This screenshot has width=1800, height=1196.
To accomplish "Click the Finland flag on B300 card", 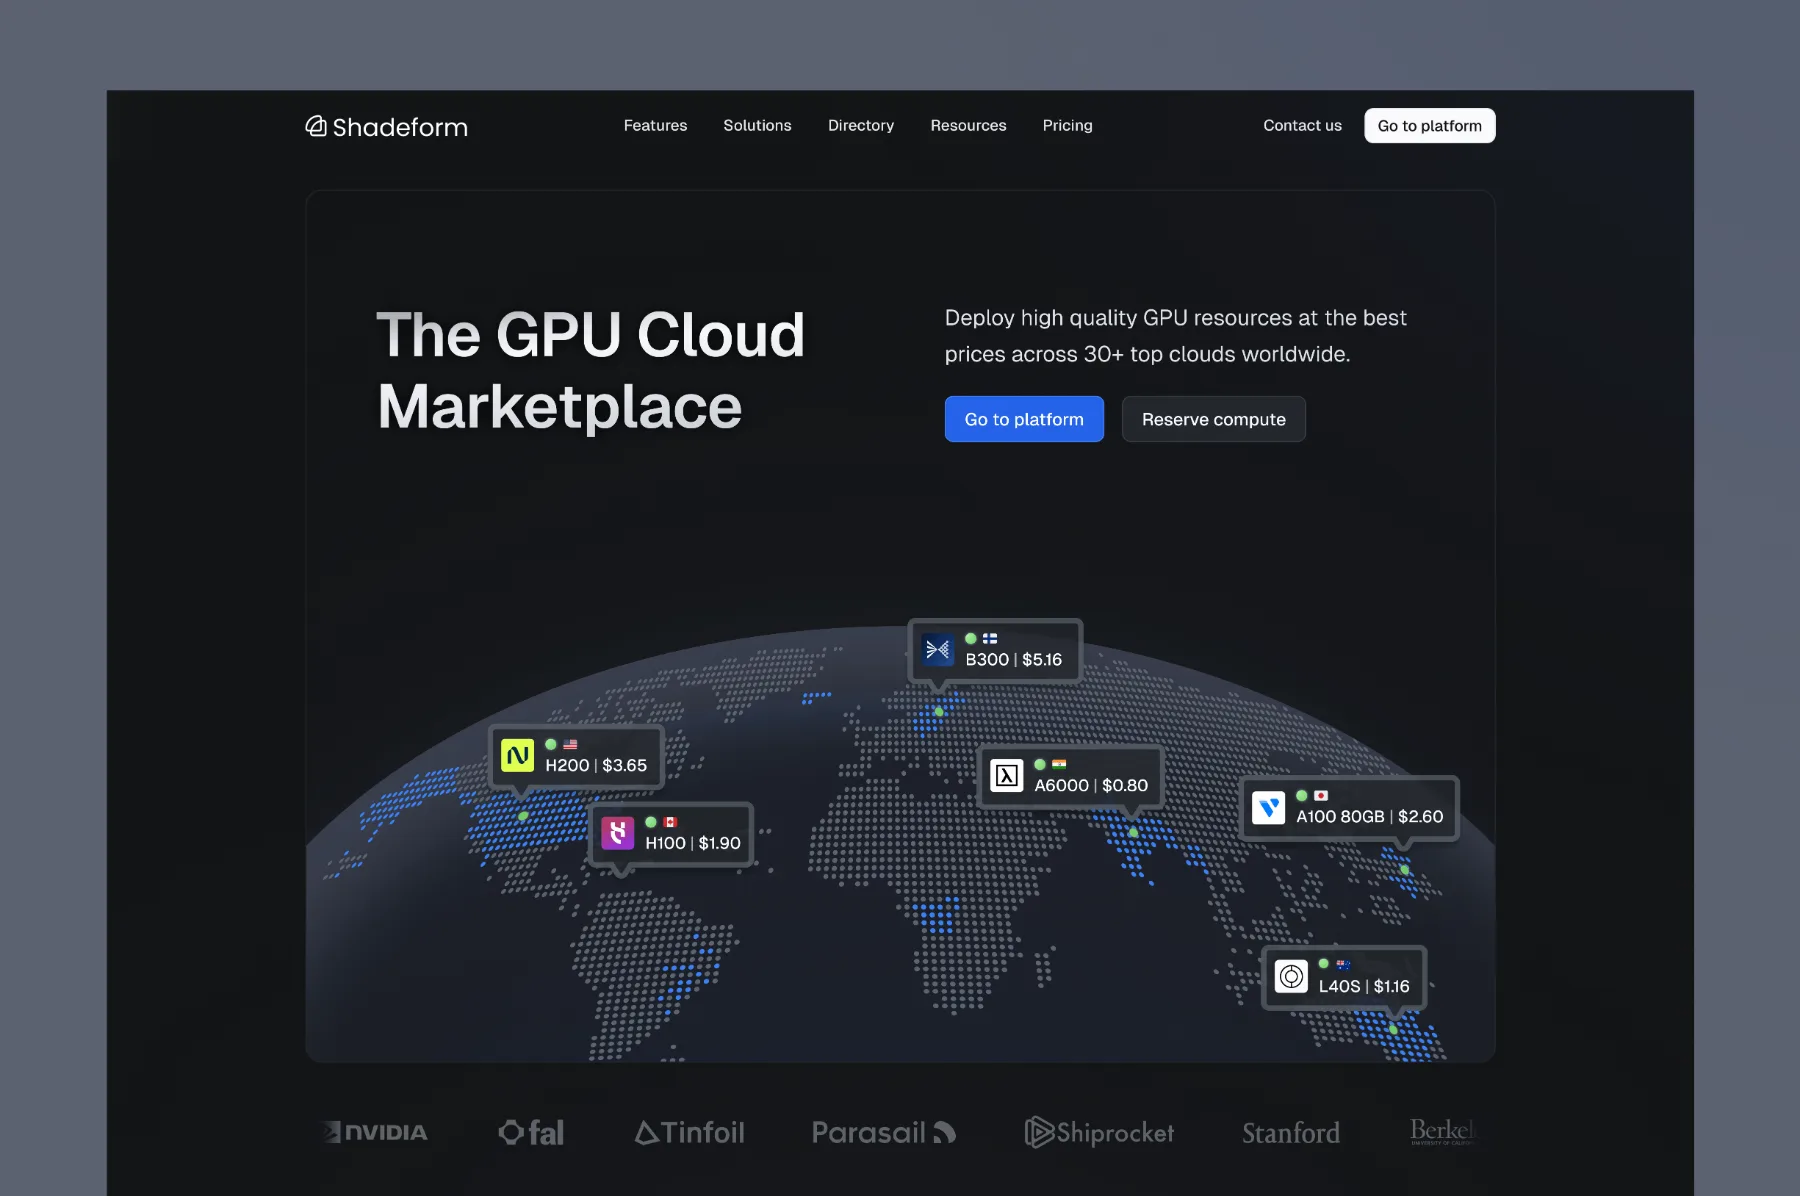I will [x=990, y=638].
